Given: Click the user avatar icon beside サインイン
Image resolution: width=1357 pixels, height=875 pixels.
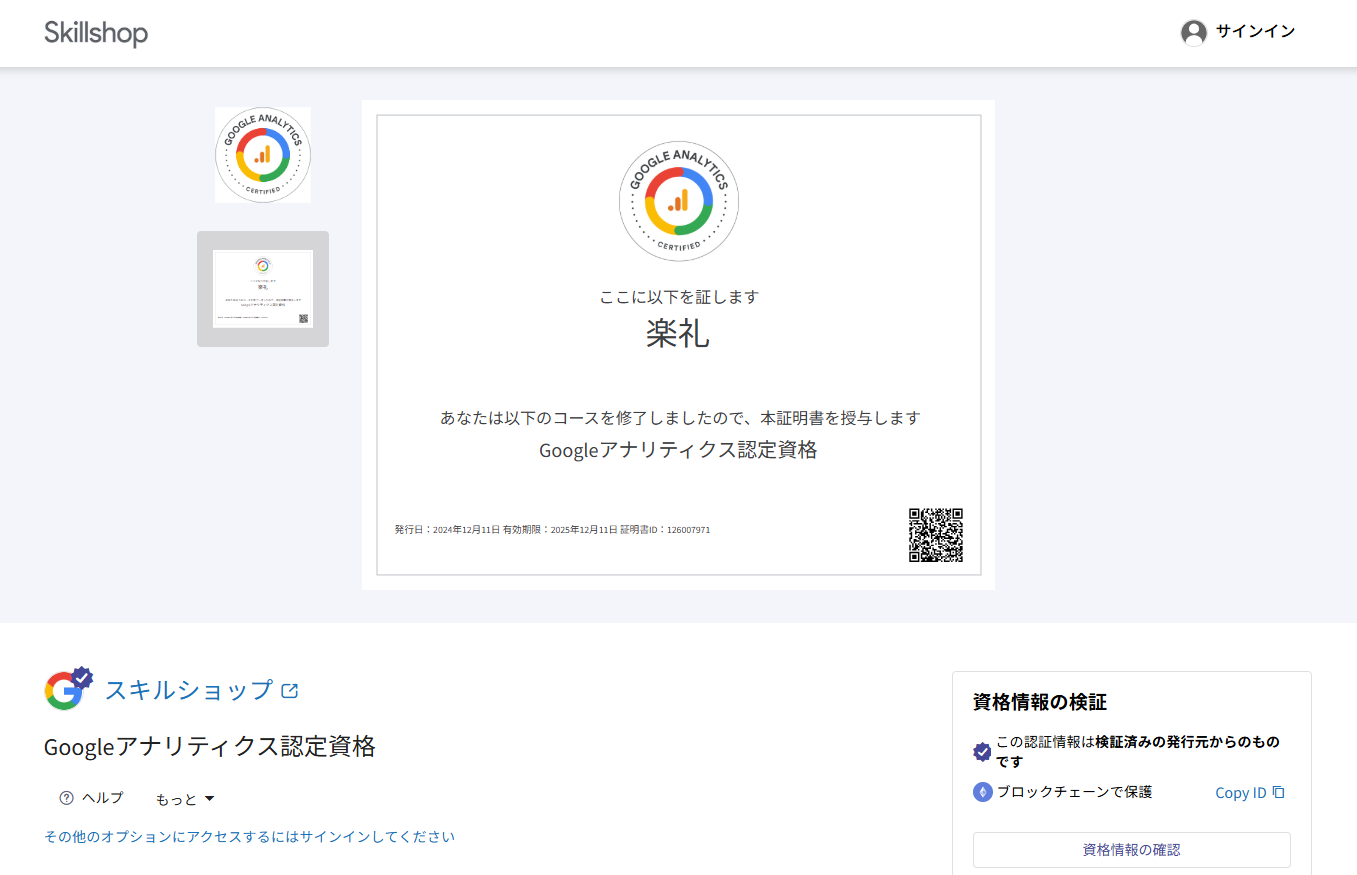Looking at the screenshot, I should pyautogui.click(x=1193, y=32).
